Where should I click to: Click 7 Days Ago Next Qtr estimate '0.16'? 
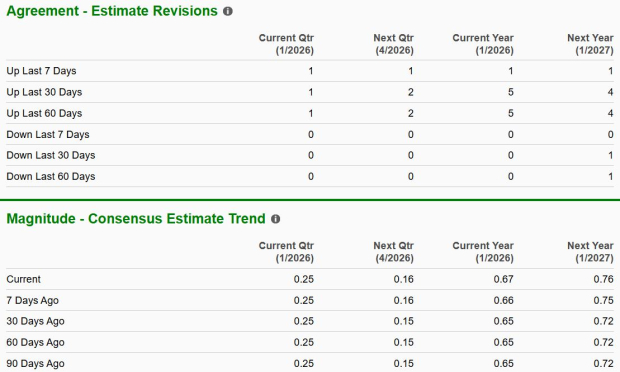click(x=404, y=300)
